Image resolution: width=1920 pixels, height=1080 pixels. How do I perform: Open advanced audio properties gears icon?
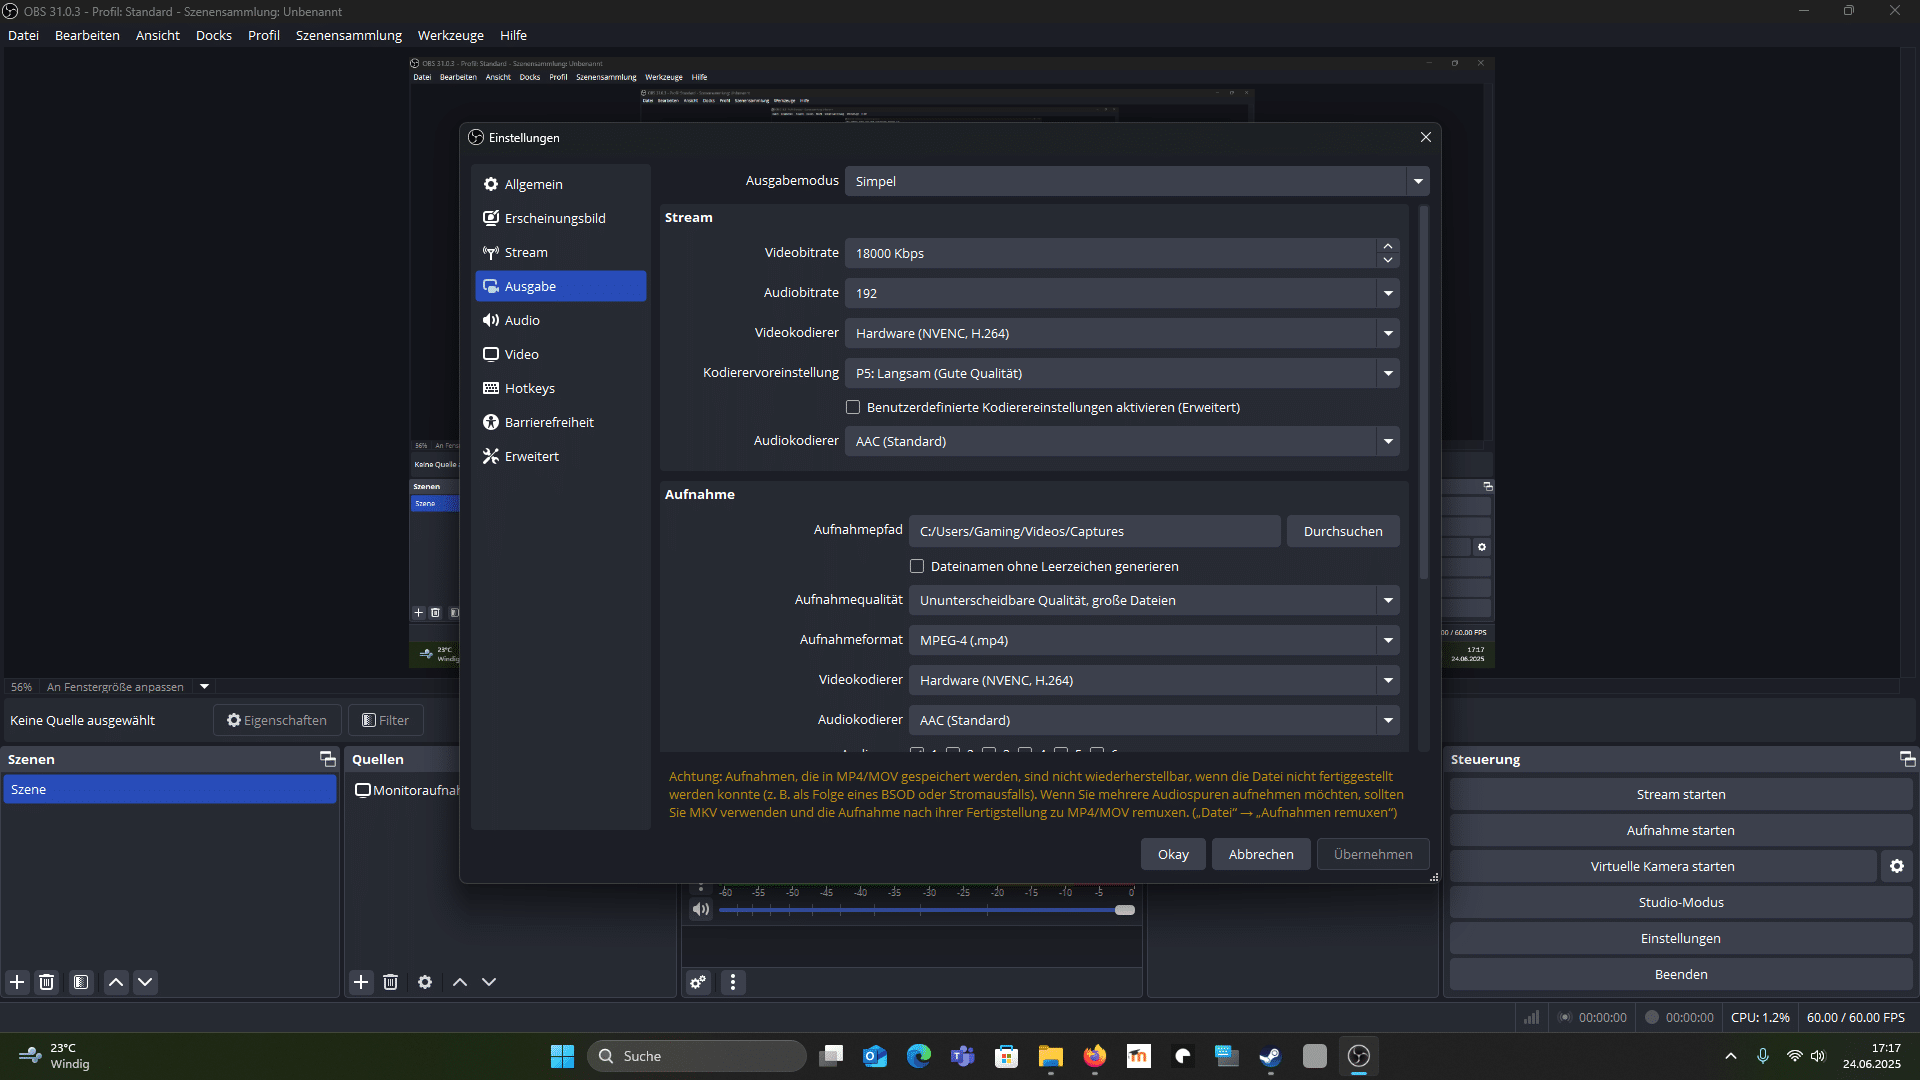click(698, 982)
